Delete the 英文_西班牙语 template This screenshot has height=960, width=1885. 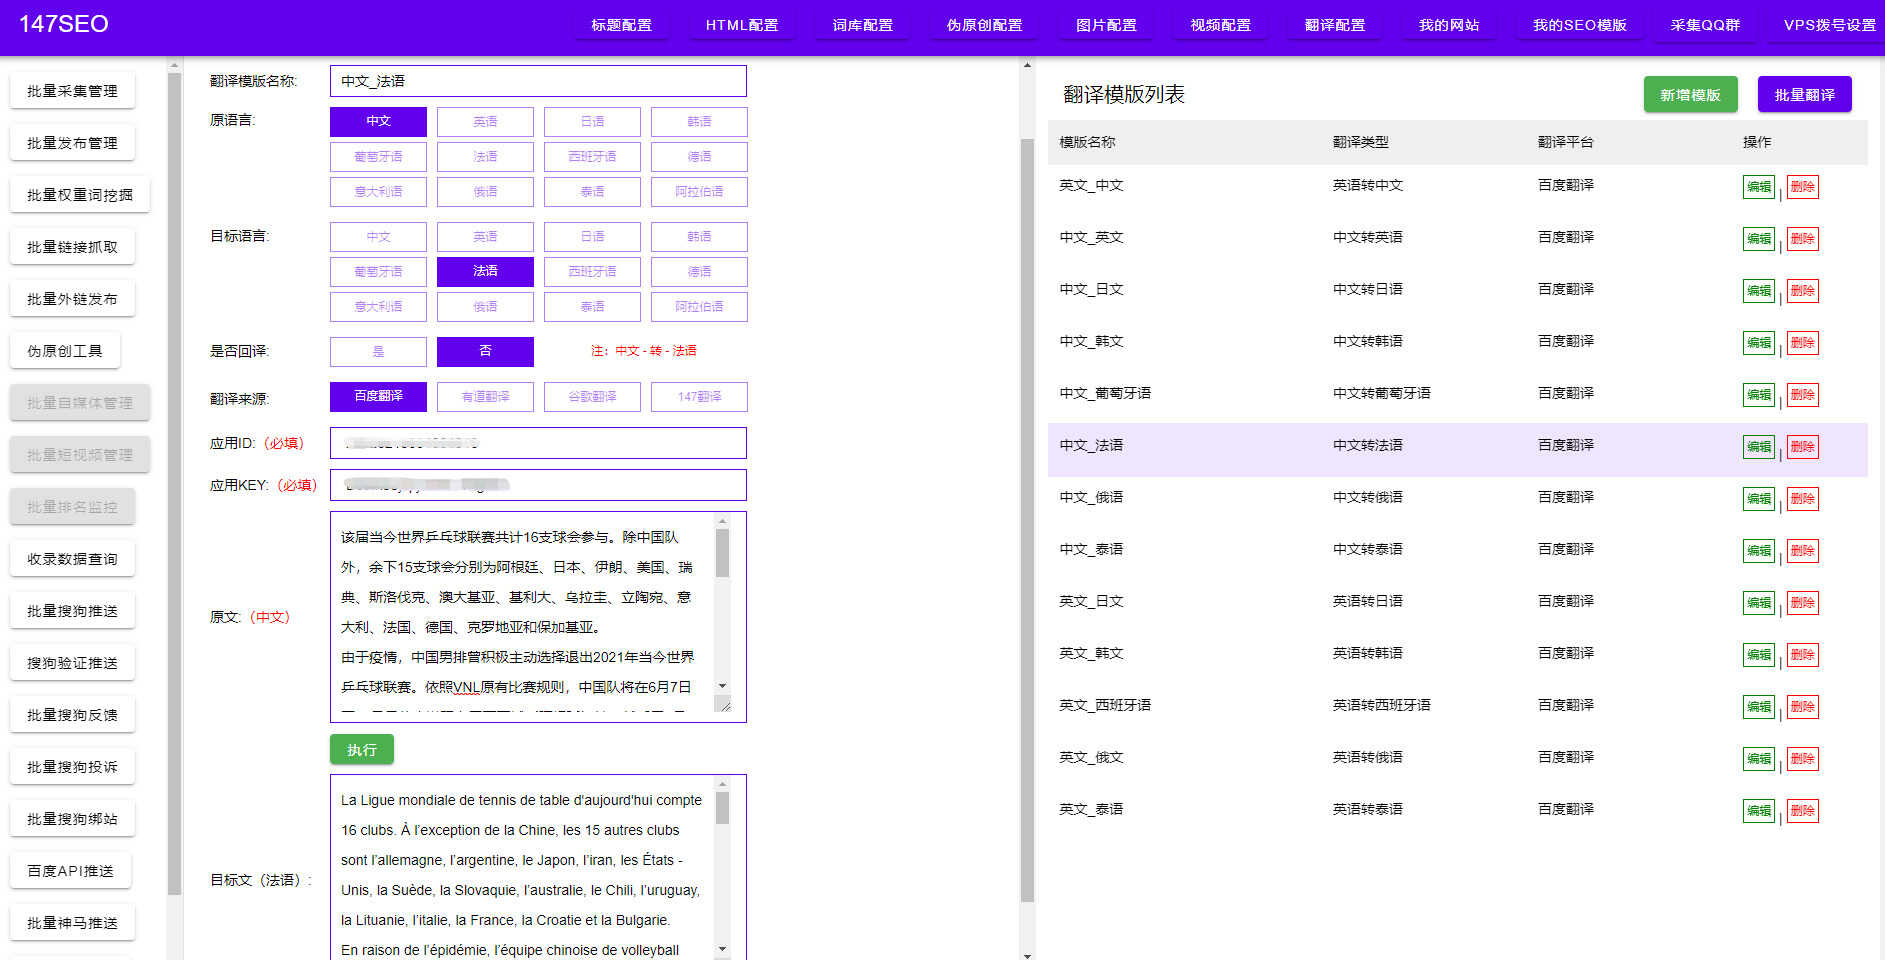tap(1802, 707)
